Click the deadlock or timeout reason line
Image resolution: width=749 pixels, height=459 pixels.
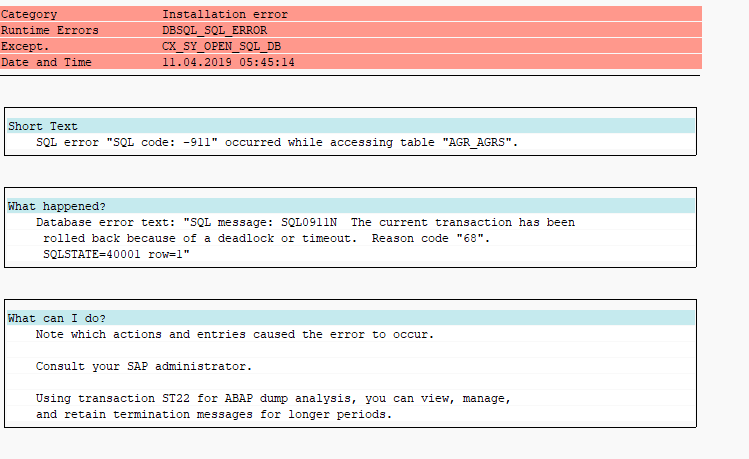click(267, 238)
